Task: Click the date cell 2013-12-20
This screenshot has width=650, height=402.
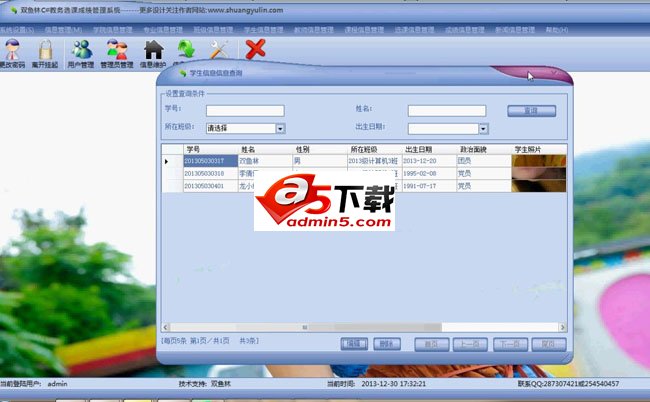Action: [429, 161]
